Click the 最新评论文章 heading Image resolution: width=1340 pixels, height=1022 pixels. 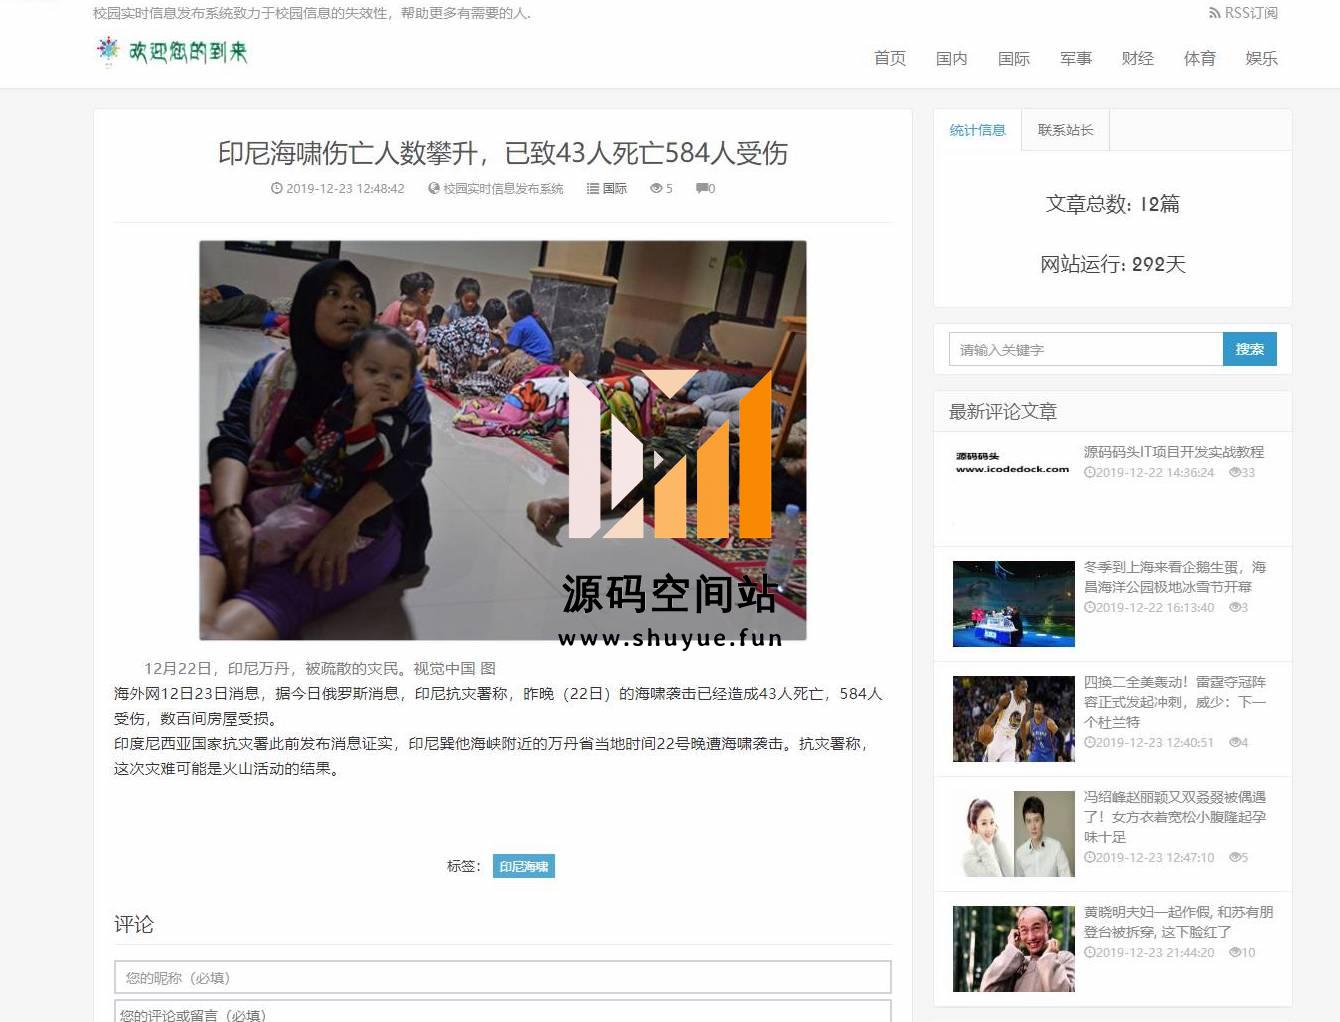[x=1003, y=411]
